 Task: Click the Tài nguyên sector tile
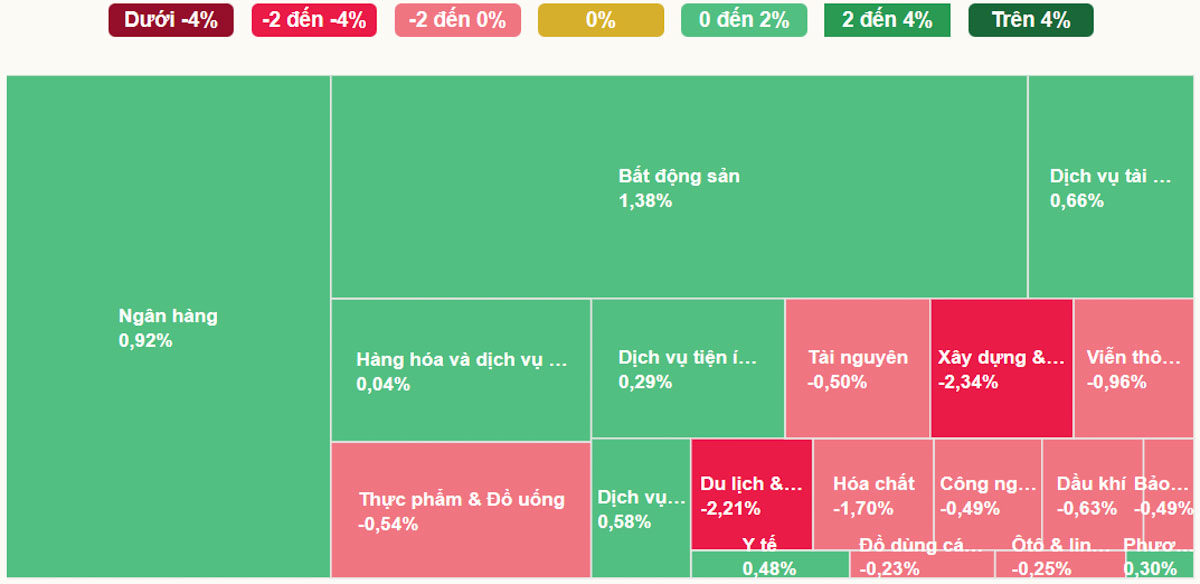(857, 368)
